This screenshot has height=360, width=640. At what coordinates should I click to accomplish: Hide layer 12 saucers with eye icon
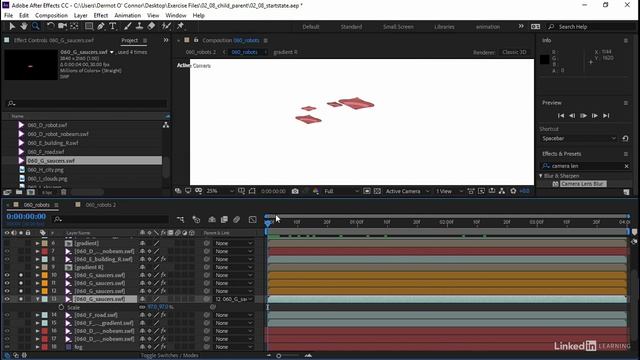(x=7, y=291)
